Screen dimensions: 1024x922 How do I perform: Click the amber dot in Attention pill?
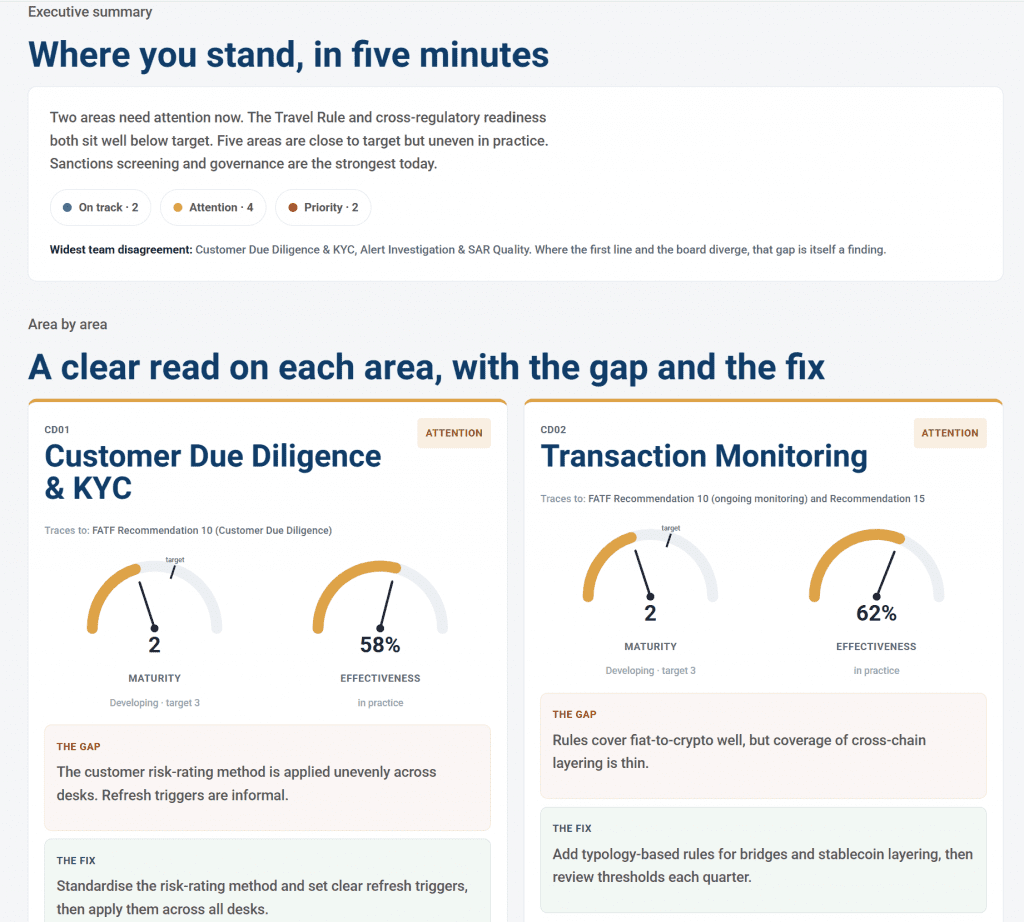pos(178,208)
